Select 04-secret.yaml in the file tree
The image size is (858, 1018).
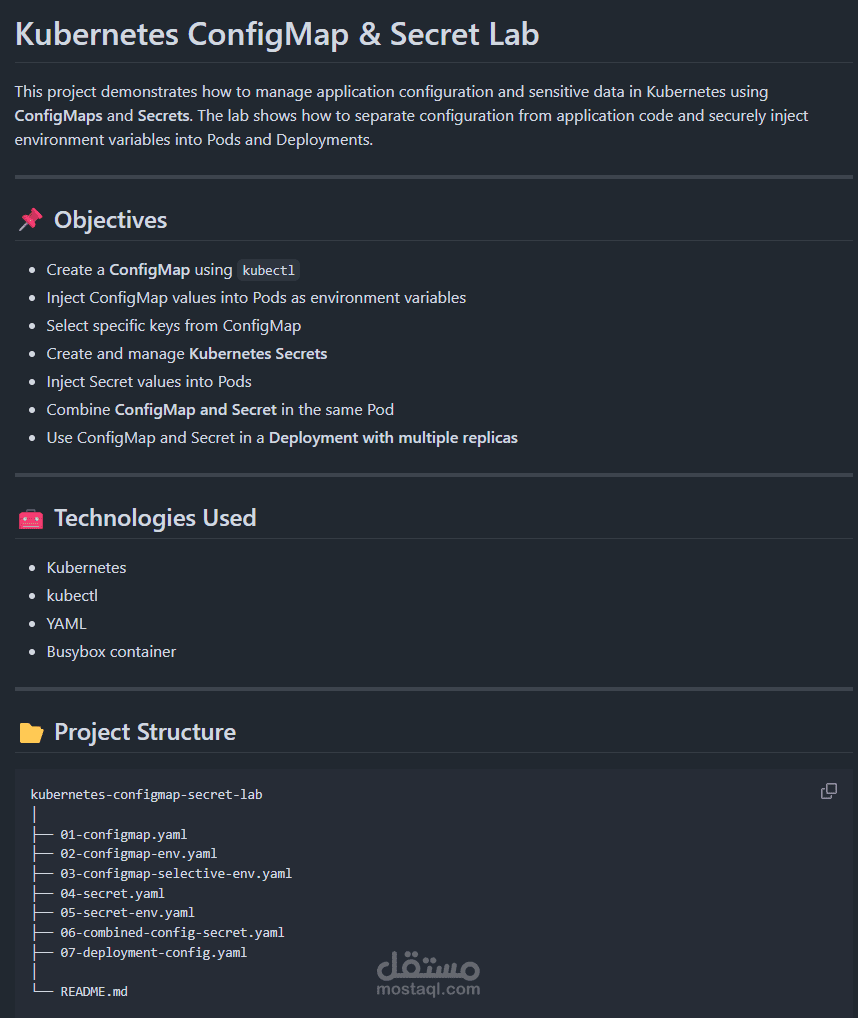112,893
